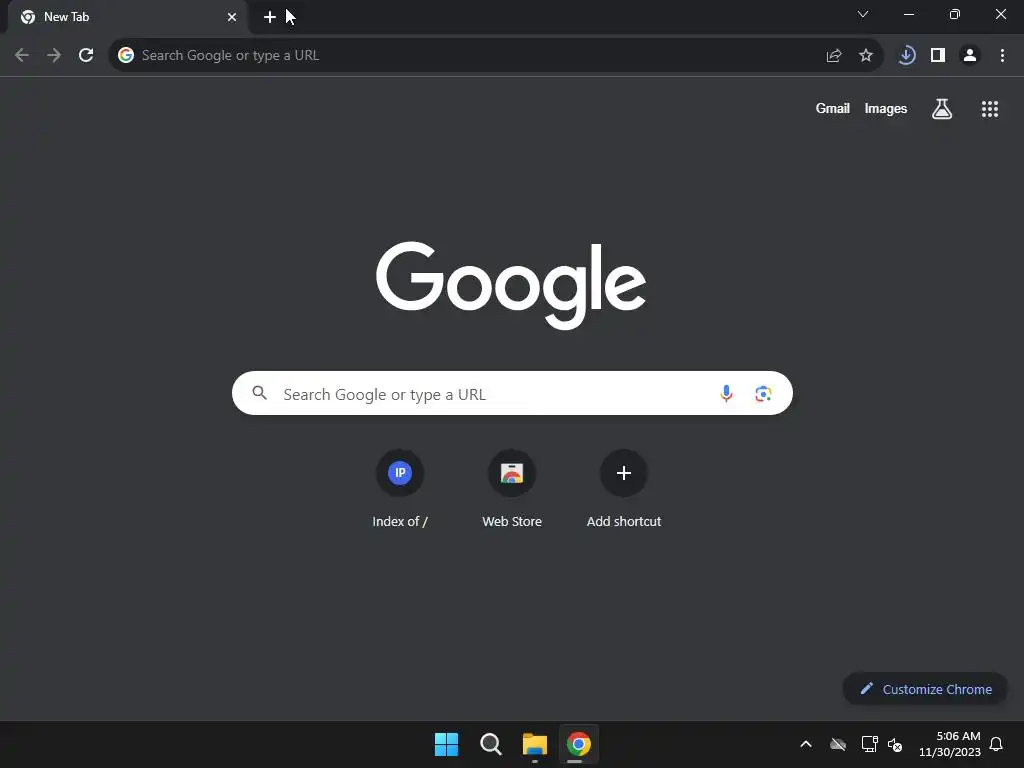Open Index of / shortcut
This screenshot has height=768, width=1024.
(400, 489)
